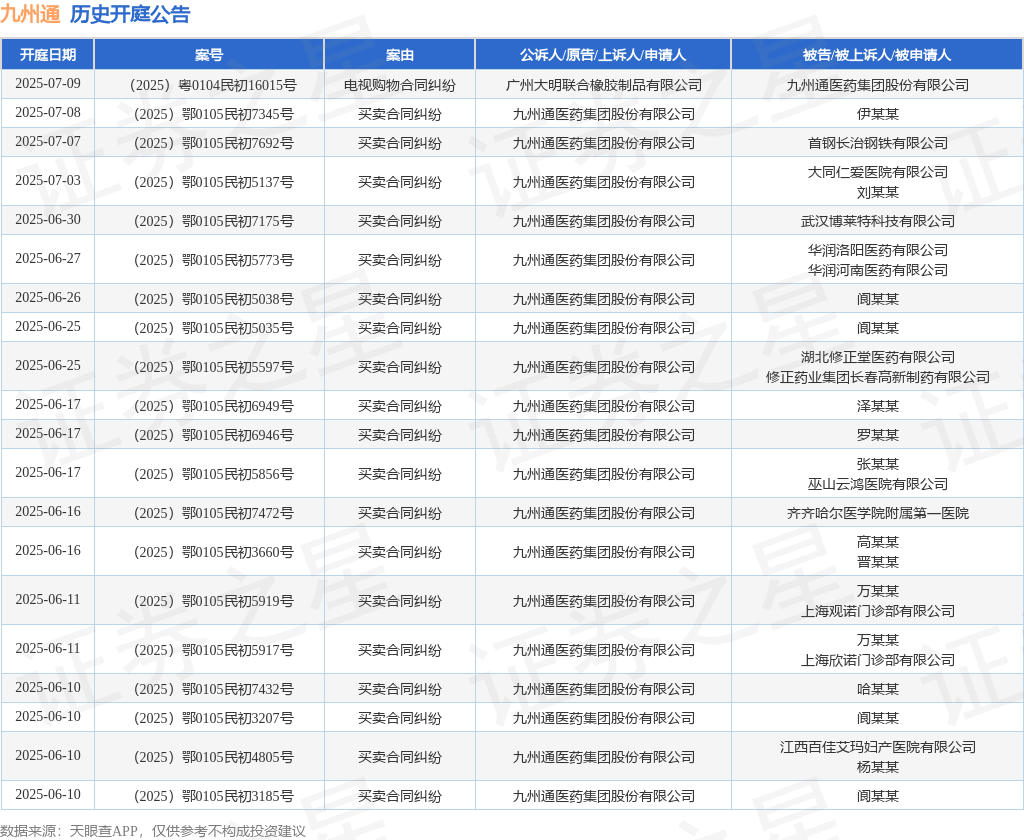Click date cell 2025-06-26
The image size is (1024, 840).
48,297
